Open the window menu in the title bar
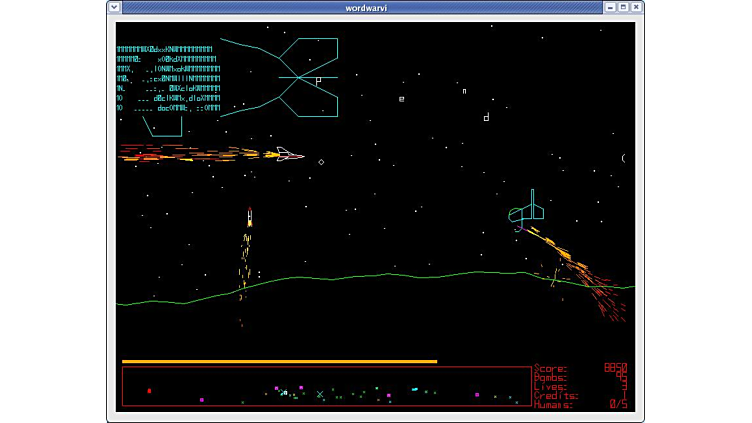Image resolution: width=752 pixels, height=423 pixels. [x=114, y=7]
